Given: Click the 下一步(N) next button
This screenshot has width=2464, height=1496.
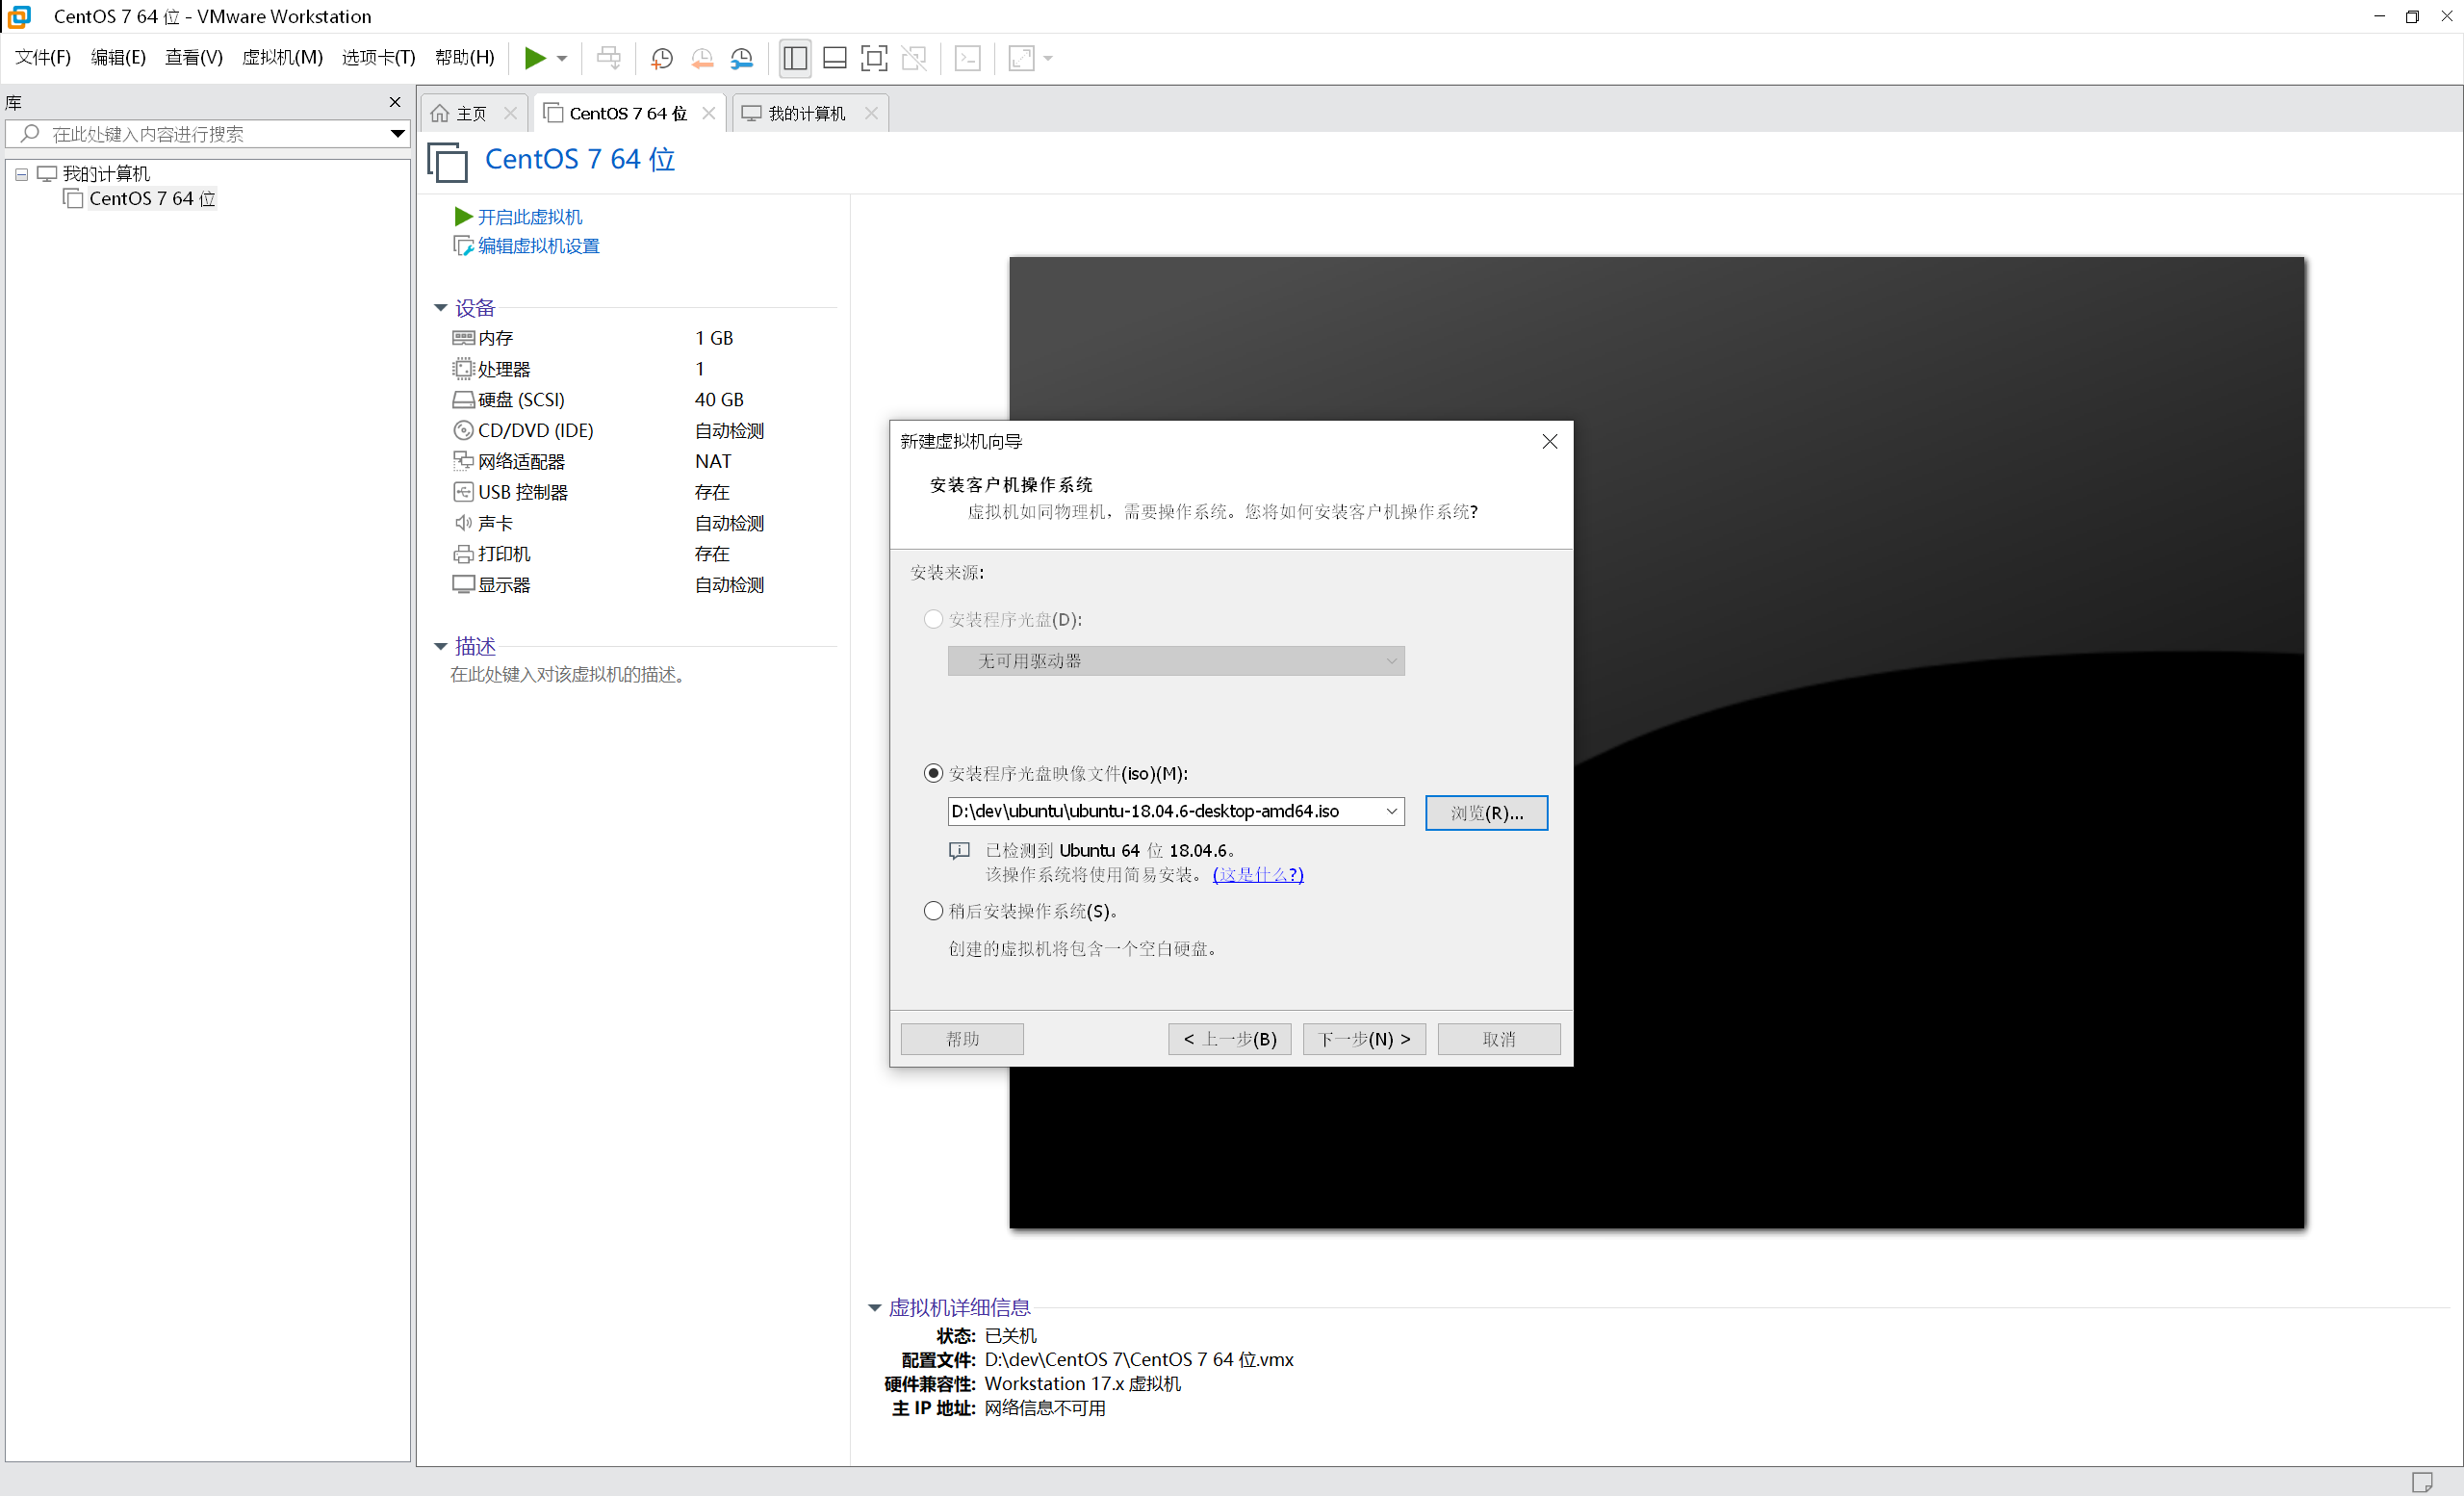Looking at the screenshot, I should click(1364, 1039).
